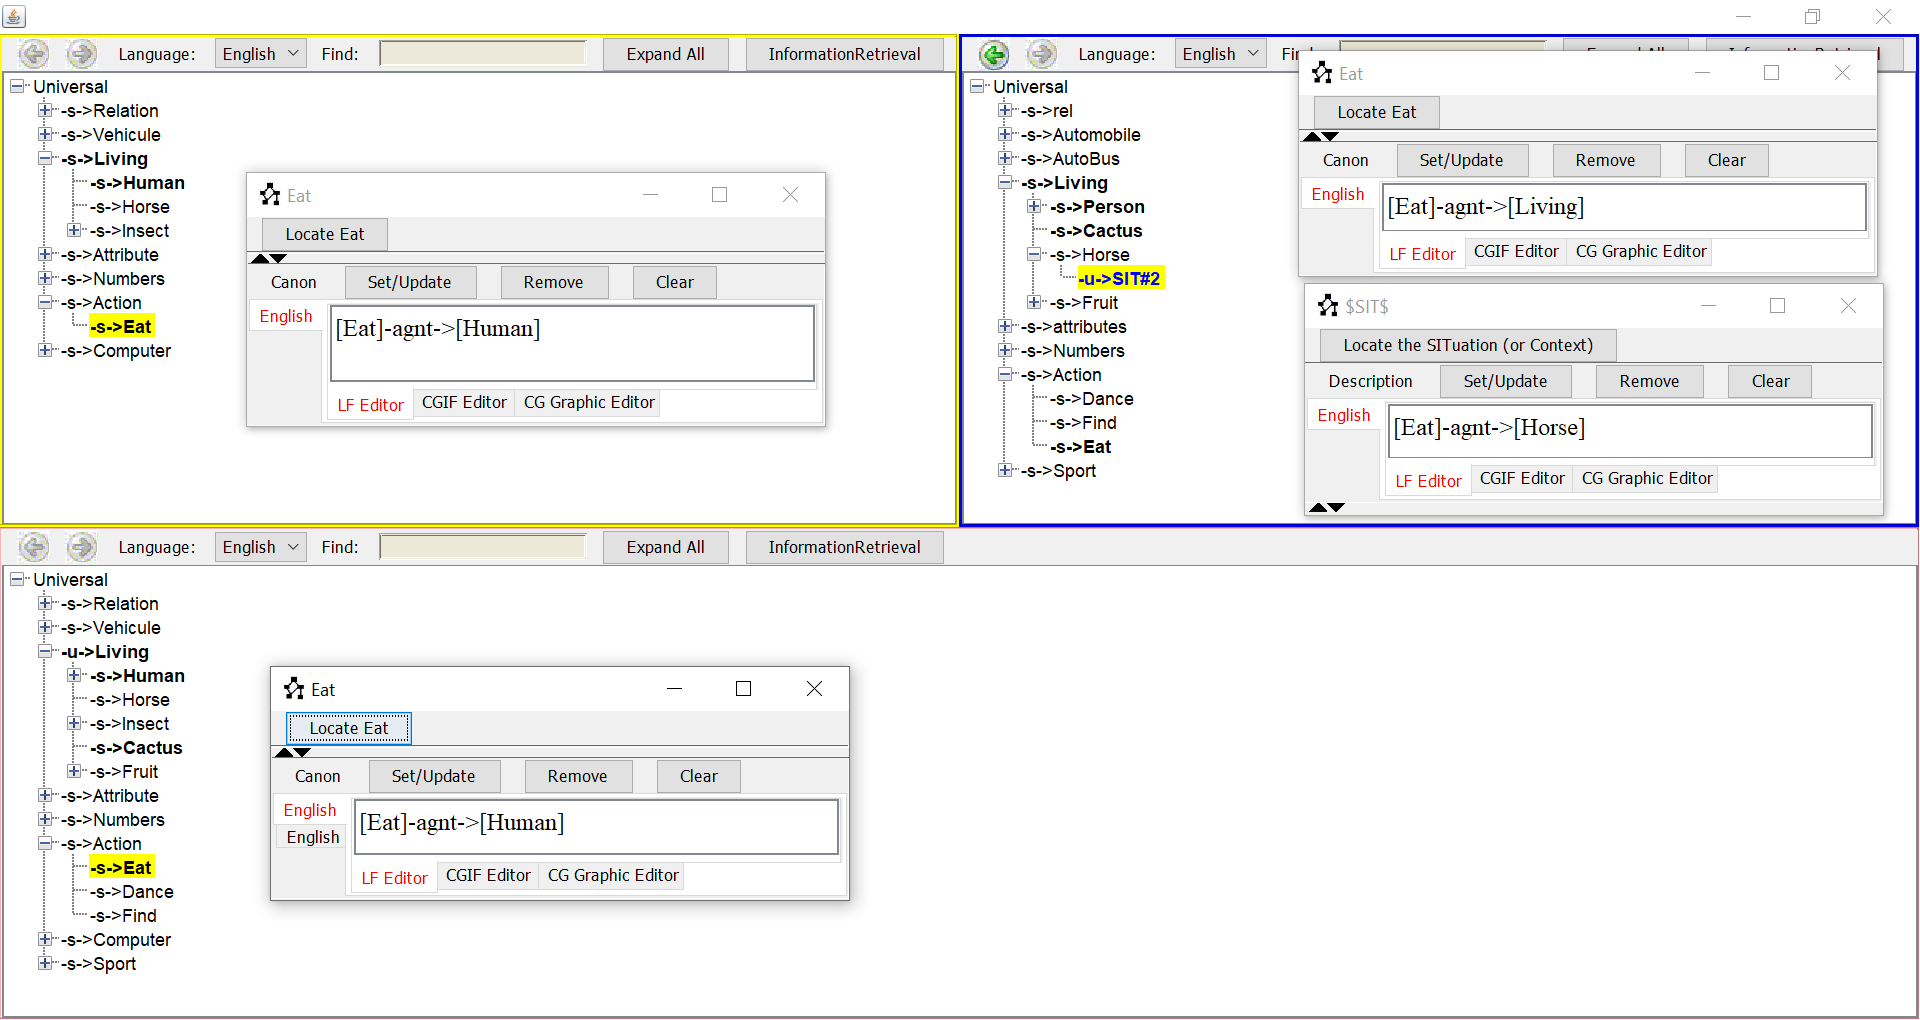The height and width of the screenshot is (1020, 1920).
Task: Click the up split arrow in top-right Eat dialog
Action: click(x=1312, y=136)
